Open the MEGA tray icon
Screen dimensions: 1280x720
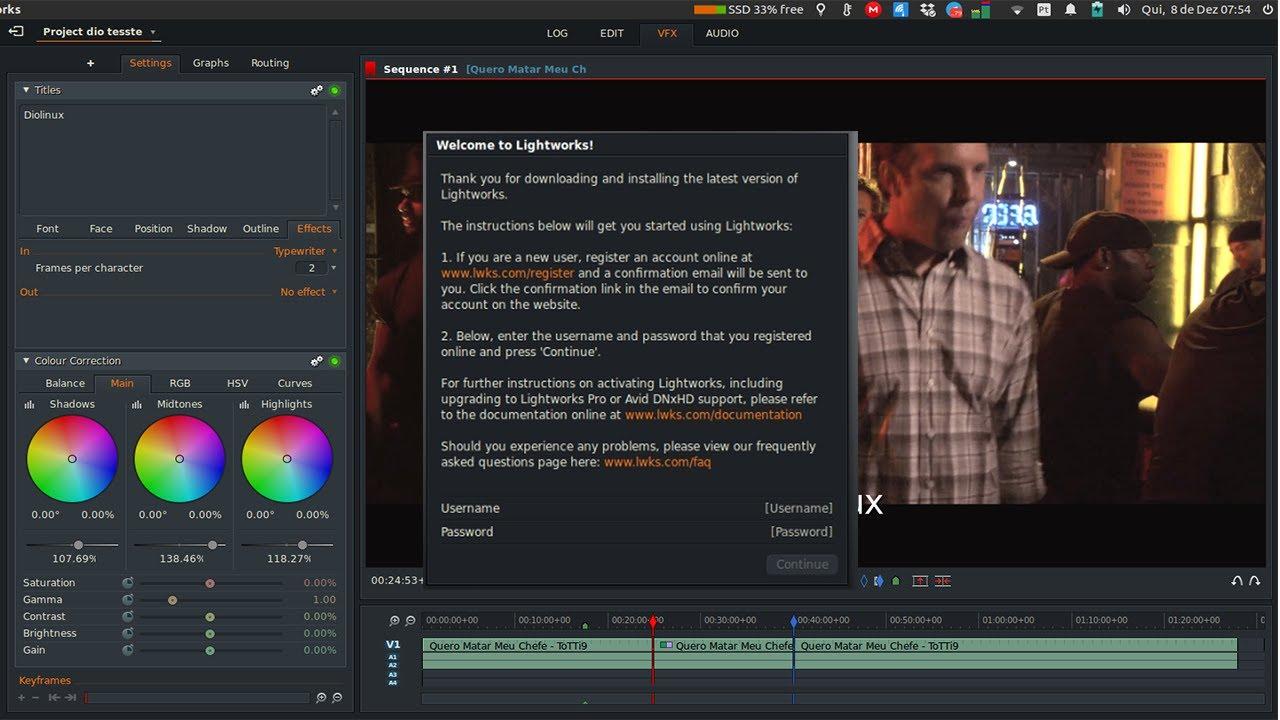[x=873, y=9]
